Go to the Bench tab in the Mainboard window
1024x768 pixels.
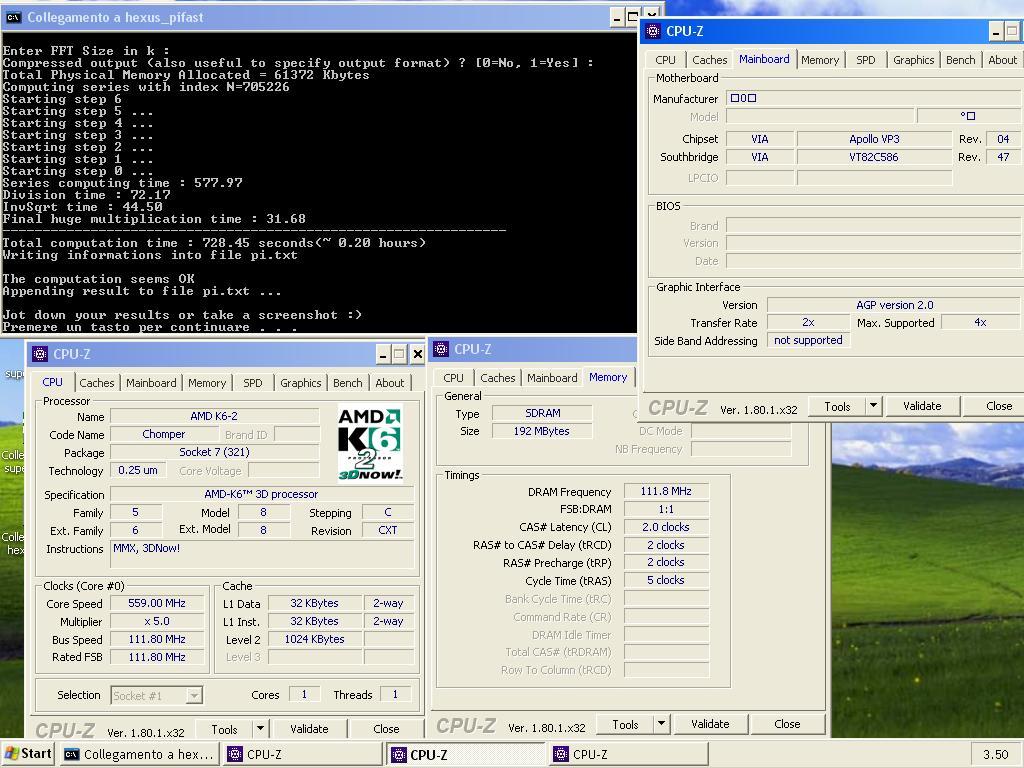[x=961, y=59]
